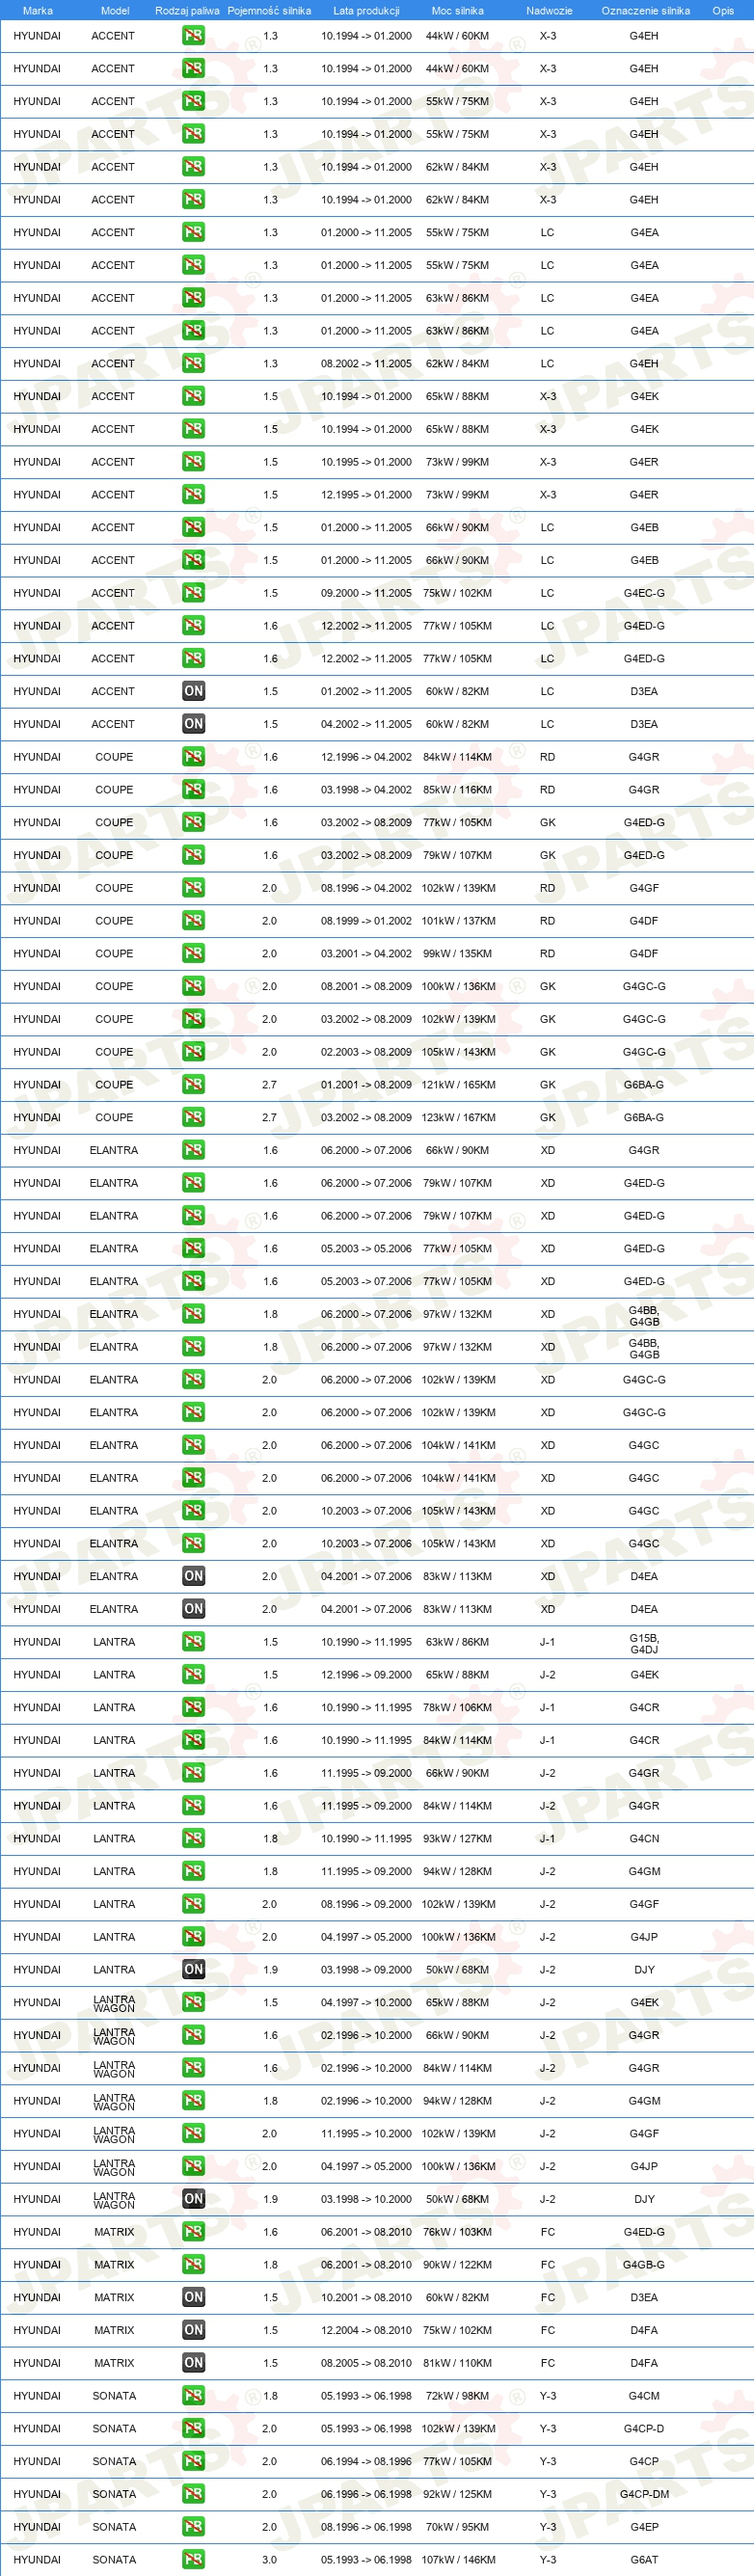Viewport: 754px width, 2576px height.
Task: Click petrol icon for LANTRA 78kW / 106KM row
Action: pos(193,1707)
